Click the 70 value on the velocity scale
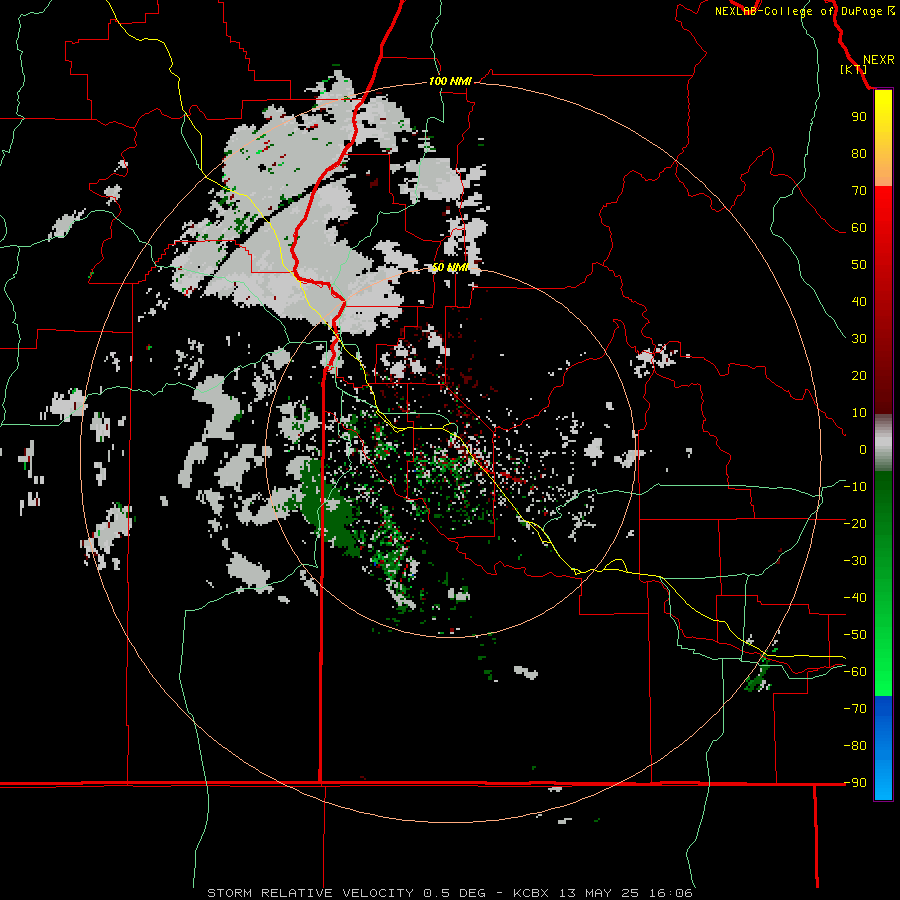900x900 pixels. (x=859, y=191)
